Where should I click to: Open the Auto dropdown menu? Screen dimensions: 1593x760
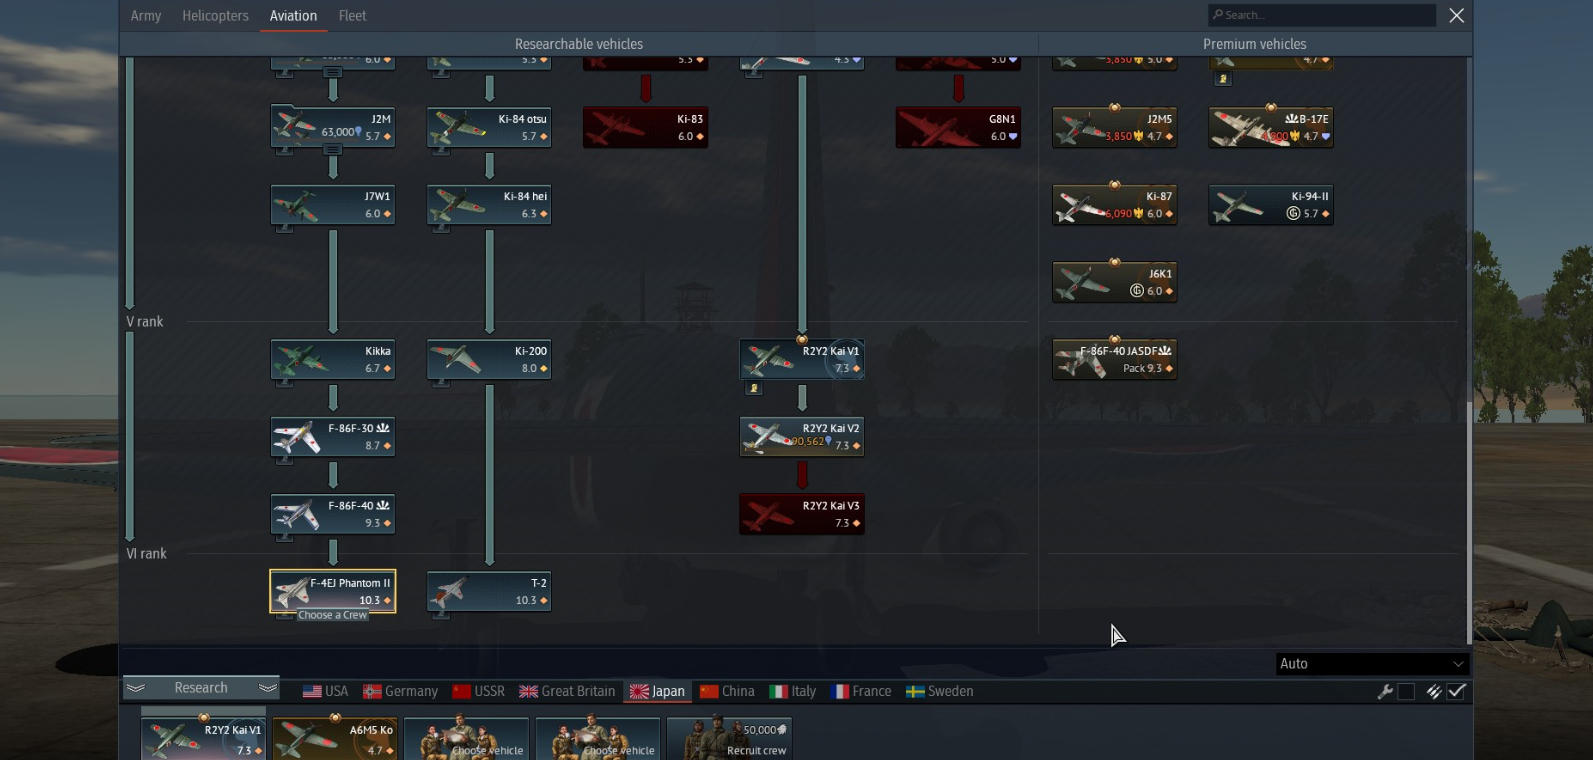pyautogui.click(x=1372, y=664)
